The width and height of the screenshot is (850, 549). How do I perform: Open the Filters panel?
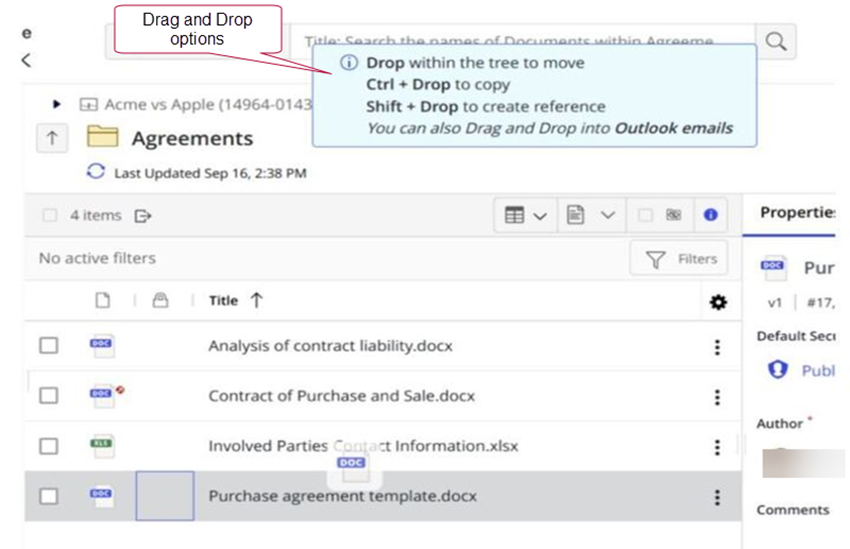[682, 259]
